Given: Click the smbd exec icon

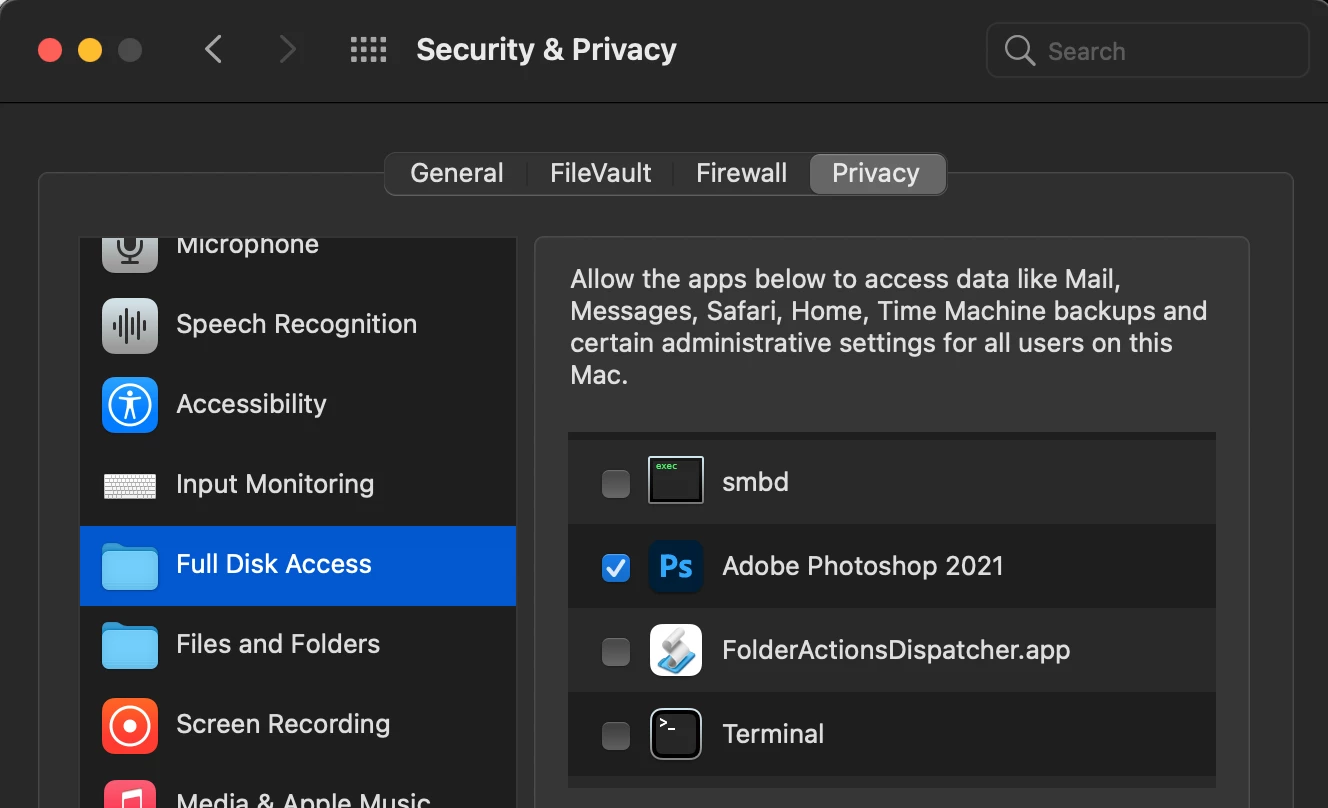Looking at the screenshot, I should (676, 481).
